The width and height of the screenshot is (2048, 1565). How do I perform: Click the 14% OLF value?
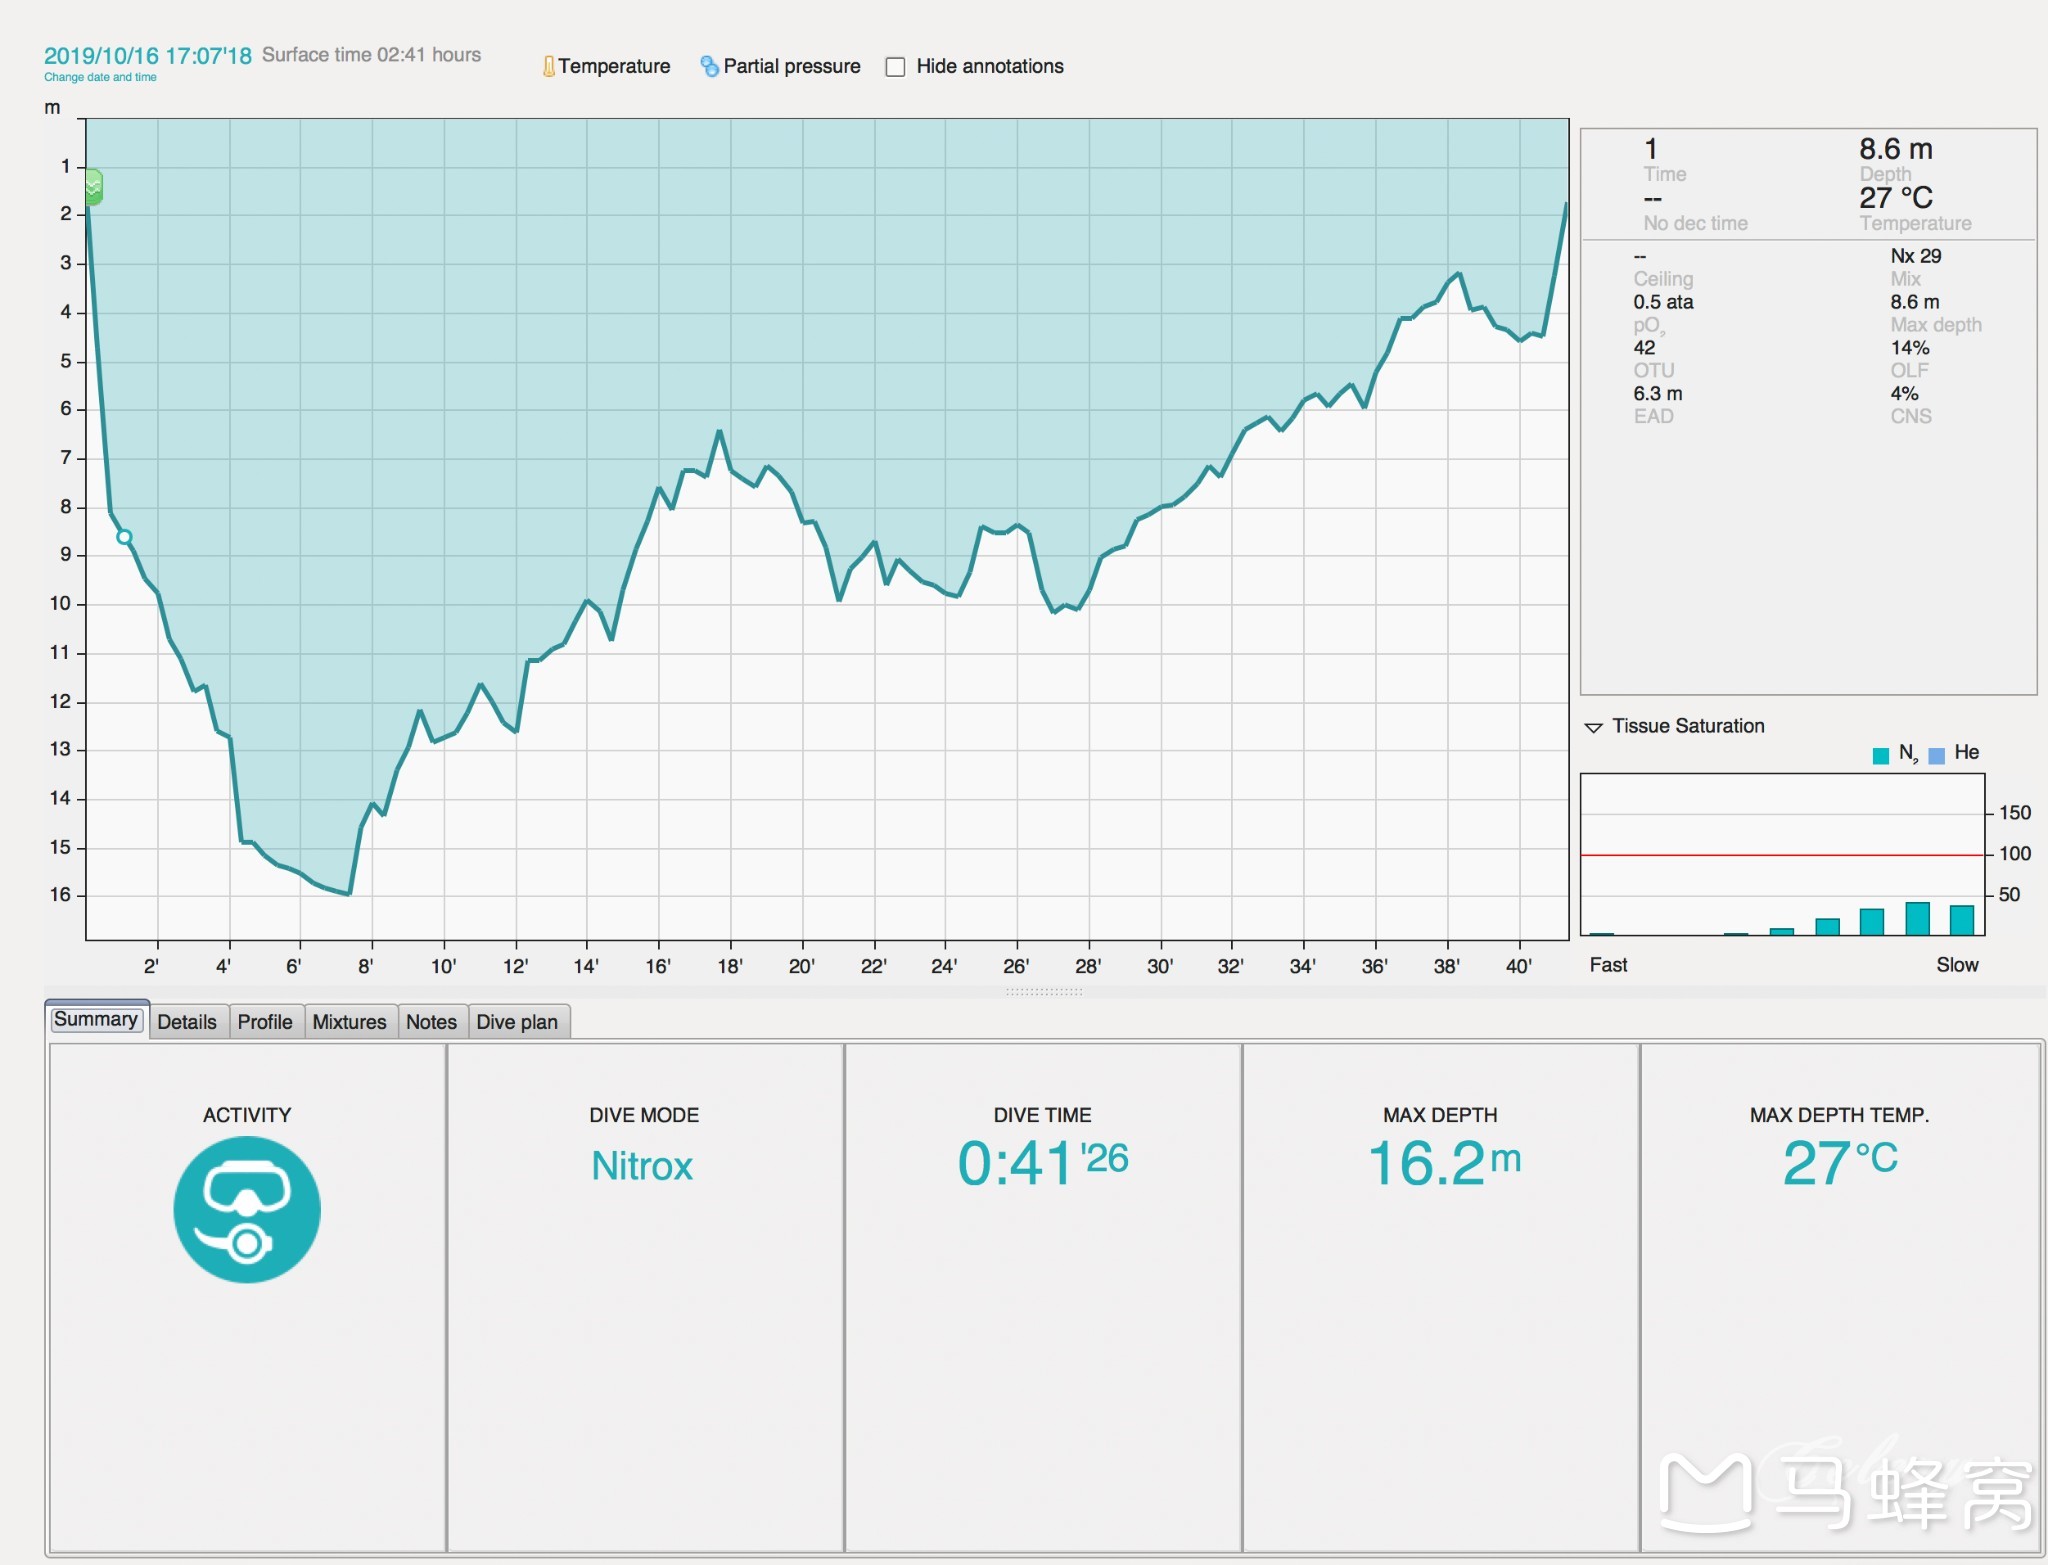tap(1910, 348)
